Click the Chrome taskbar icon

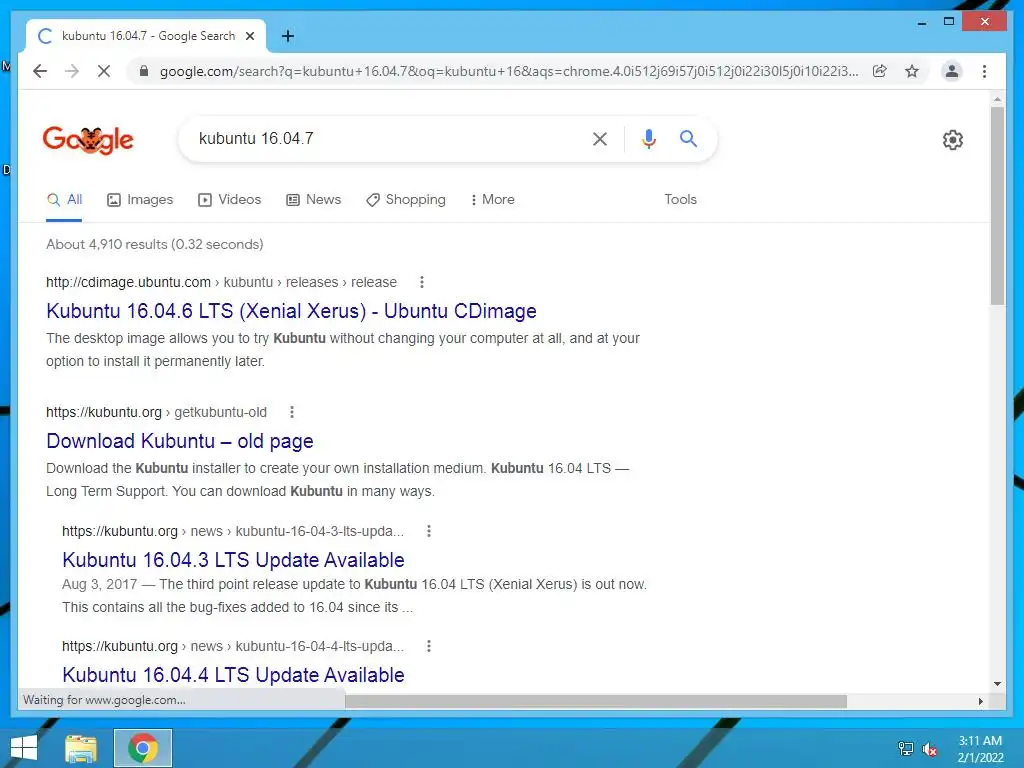(x=143, y=748)
